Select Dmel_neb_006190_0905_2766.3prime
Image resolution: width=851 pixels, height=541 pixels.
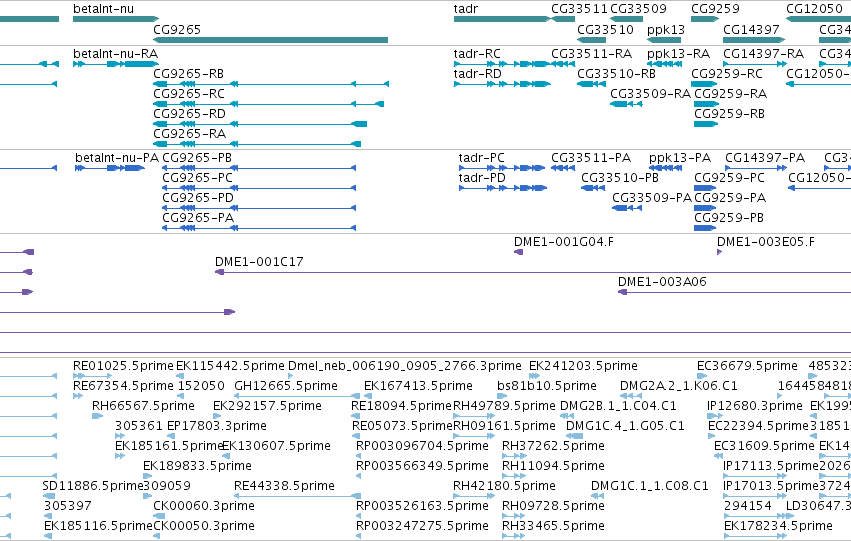[x=290, y=375]
